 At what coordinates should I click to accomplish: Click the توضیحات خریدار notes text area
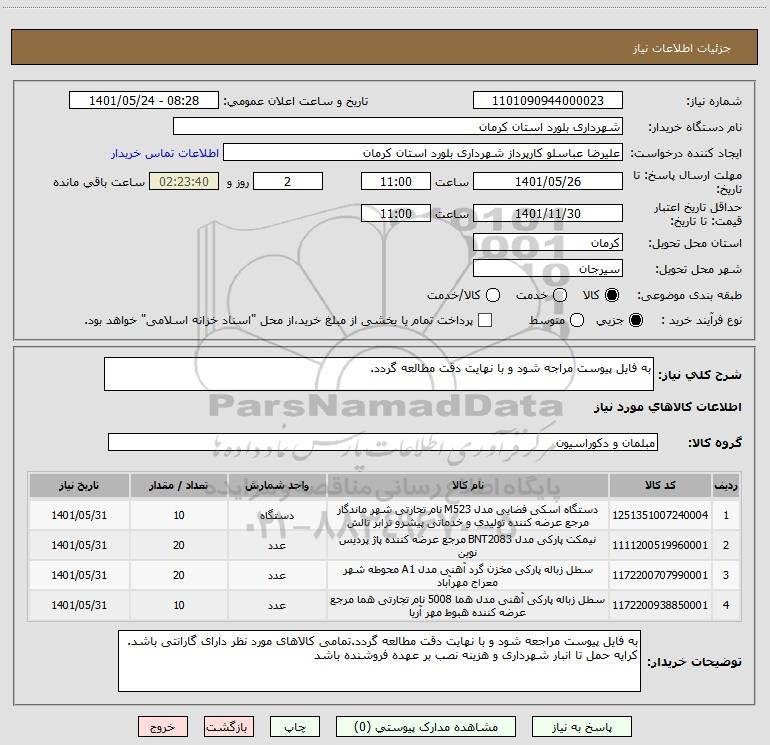pos(379,661)
